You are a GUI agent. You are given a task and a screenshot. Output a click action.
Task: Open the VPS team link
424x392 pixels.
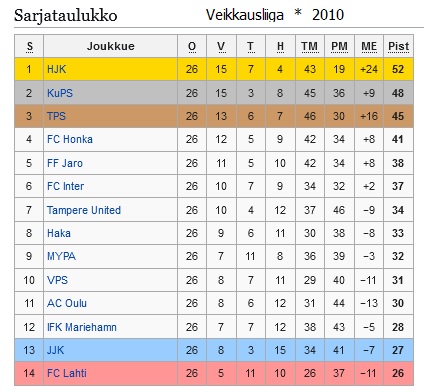pyautogui.click(x=57, y=280)
